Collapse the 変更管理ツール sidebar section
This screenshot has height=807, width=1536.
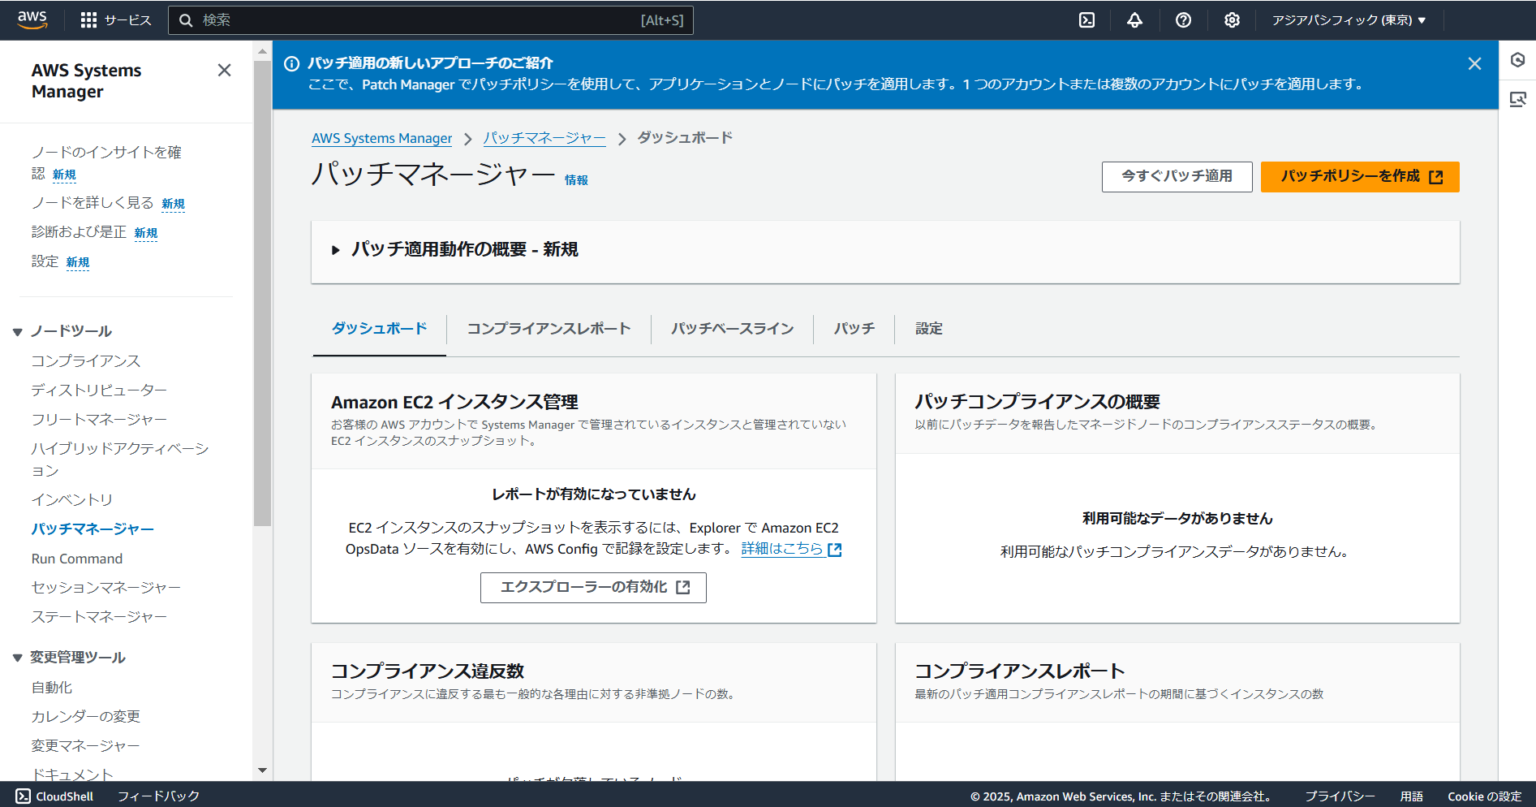coord(16,657)
